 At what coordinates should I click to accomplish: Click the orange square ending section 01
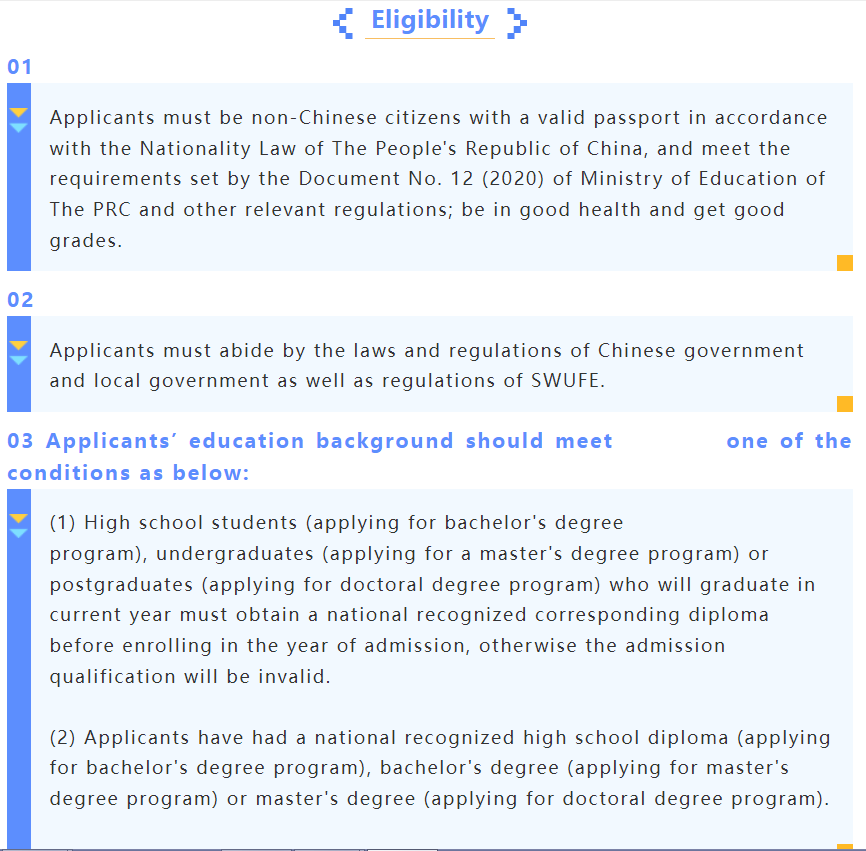pyautogui.click(x=844, y=263)
